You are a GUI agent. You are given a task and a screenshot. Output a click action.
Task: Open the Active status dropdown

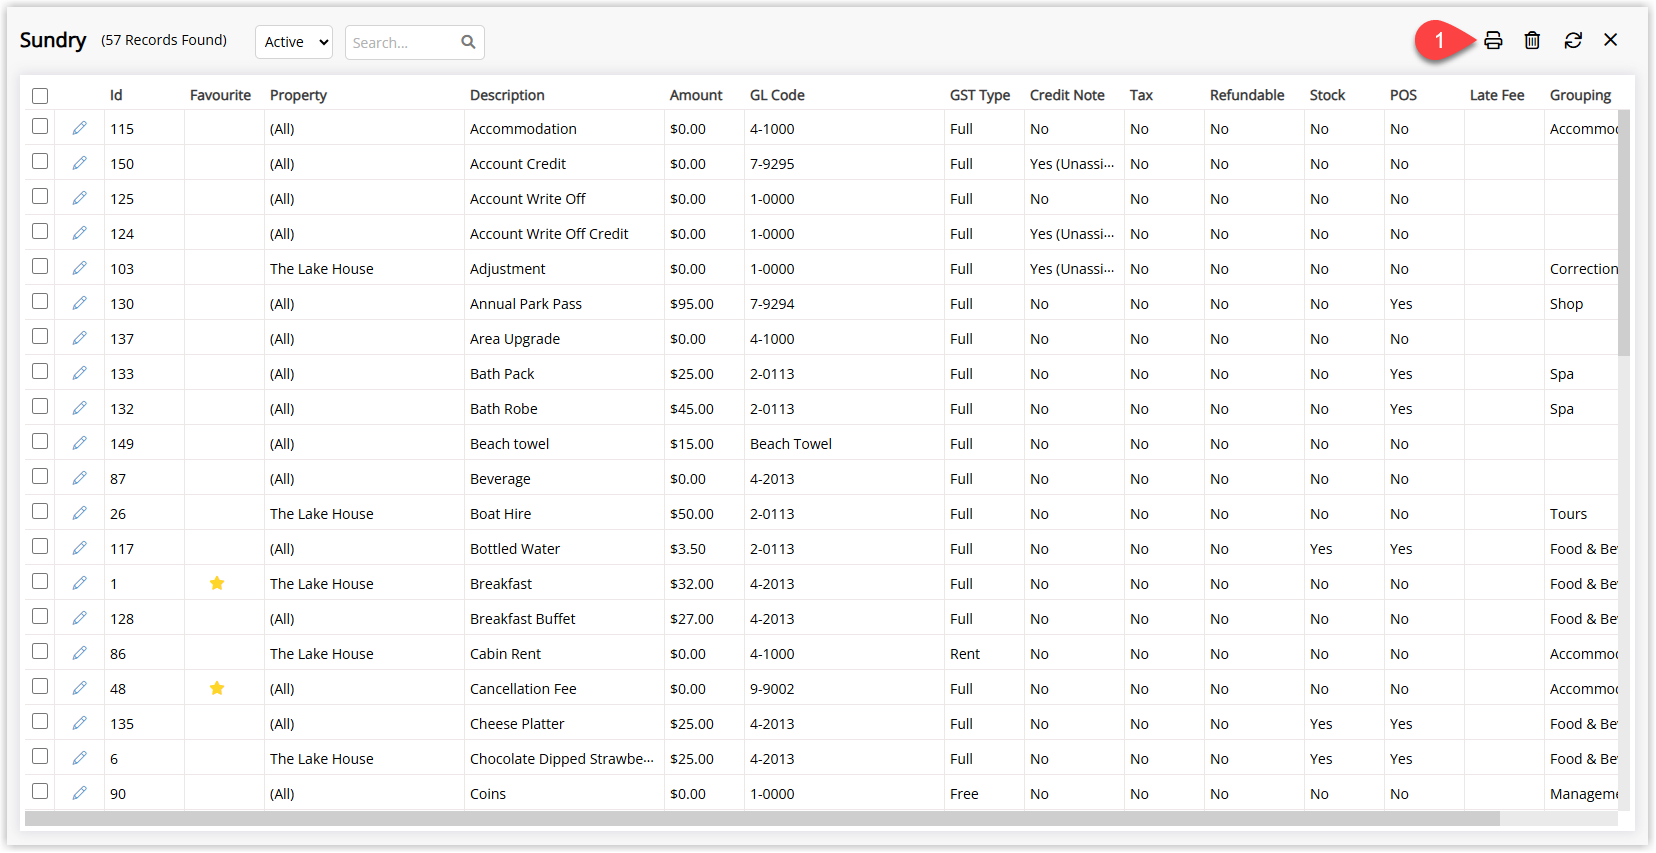[x=294, y=42]
